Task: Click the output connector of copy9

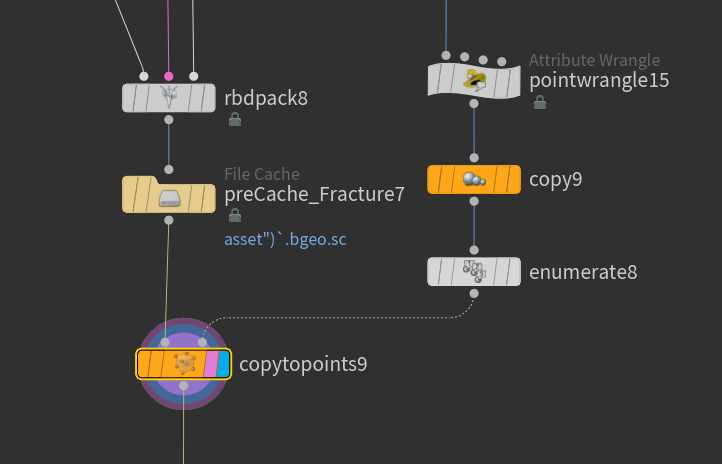Action: point(474,201)
